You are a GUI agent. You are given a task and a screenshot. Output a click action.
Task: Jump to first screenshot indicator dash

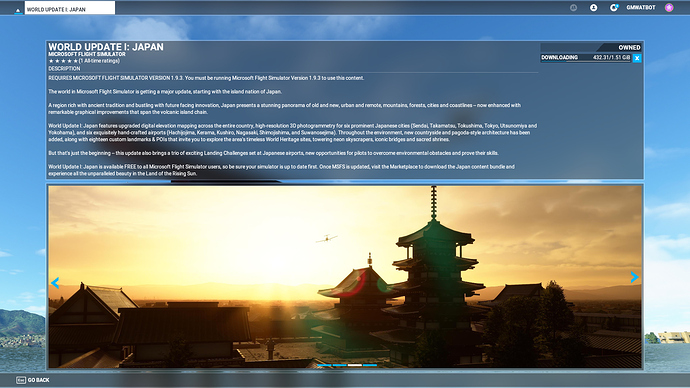[324, 365]
